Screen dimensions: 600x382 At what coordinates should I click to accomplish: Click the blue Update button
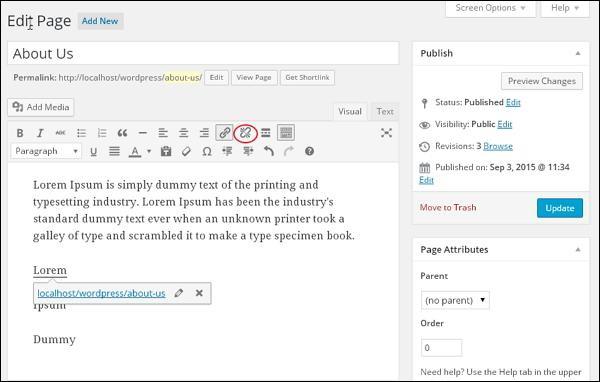tap(560, 208)
